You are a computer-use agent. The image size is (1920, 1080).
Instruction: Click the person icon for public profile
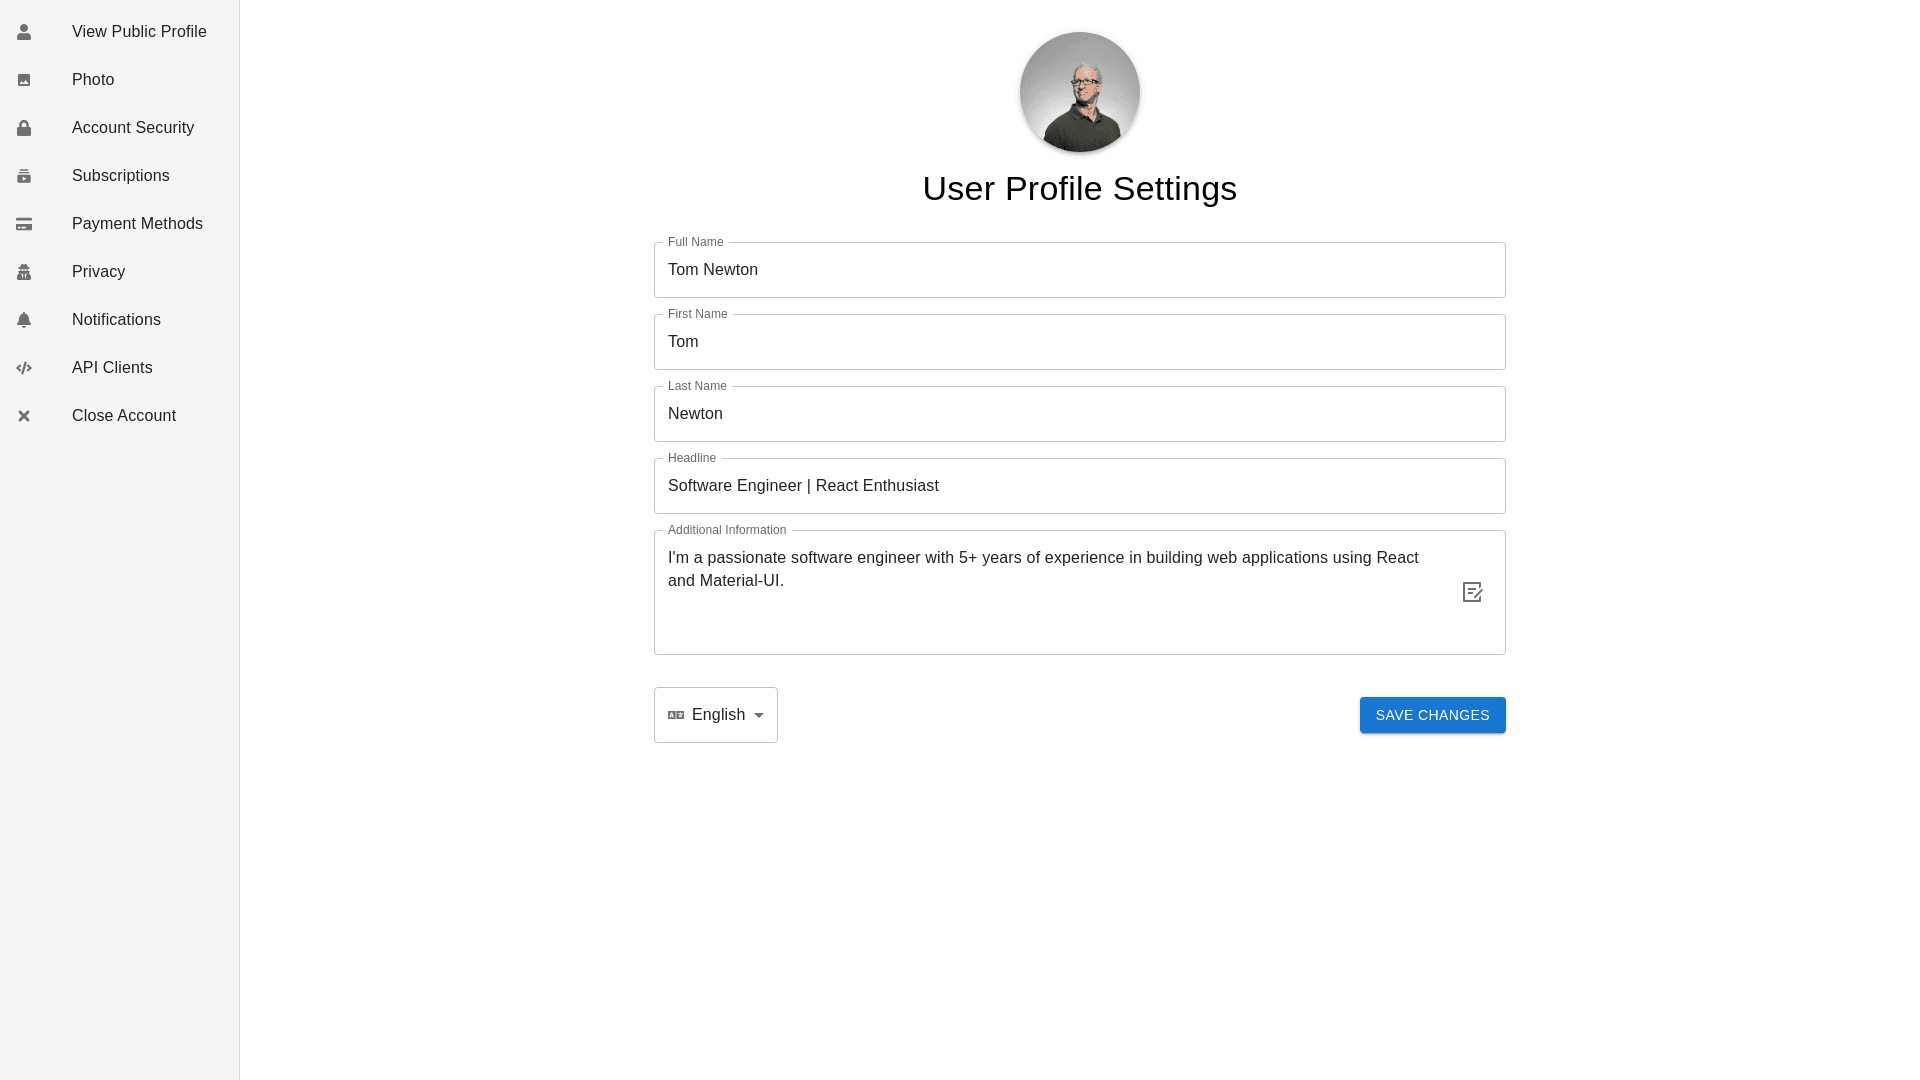(x=24, y=32)
